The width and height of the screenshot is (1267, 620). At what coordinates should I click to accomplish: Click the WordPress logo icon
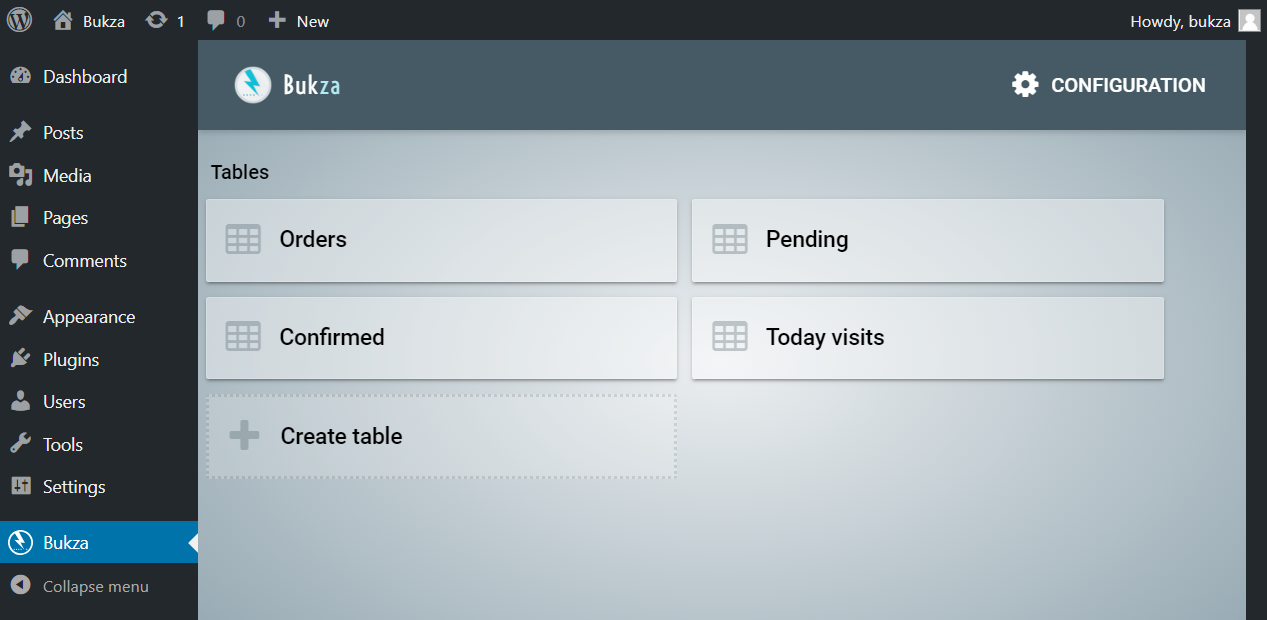(x=20, y=20)
